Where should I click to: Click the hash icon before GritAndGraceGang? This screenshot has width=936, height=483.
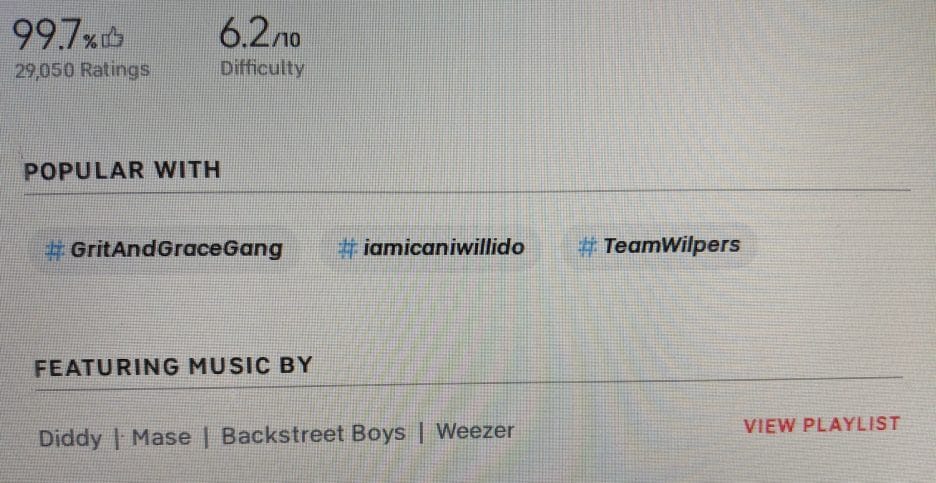[x=55, y=249]
